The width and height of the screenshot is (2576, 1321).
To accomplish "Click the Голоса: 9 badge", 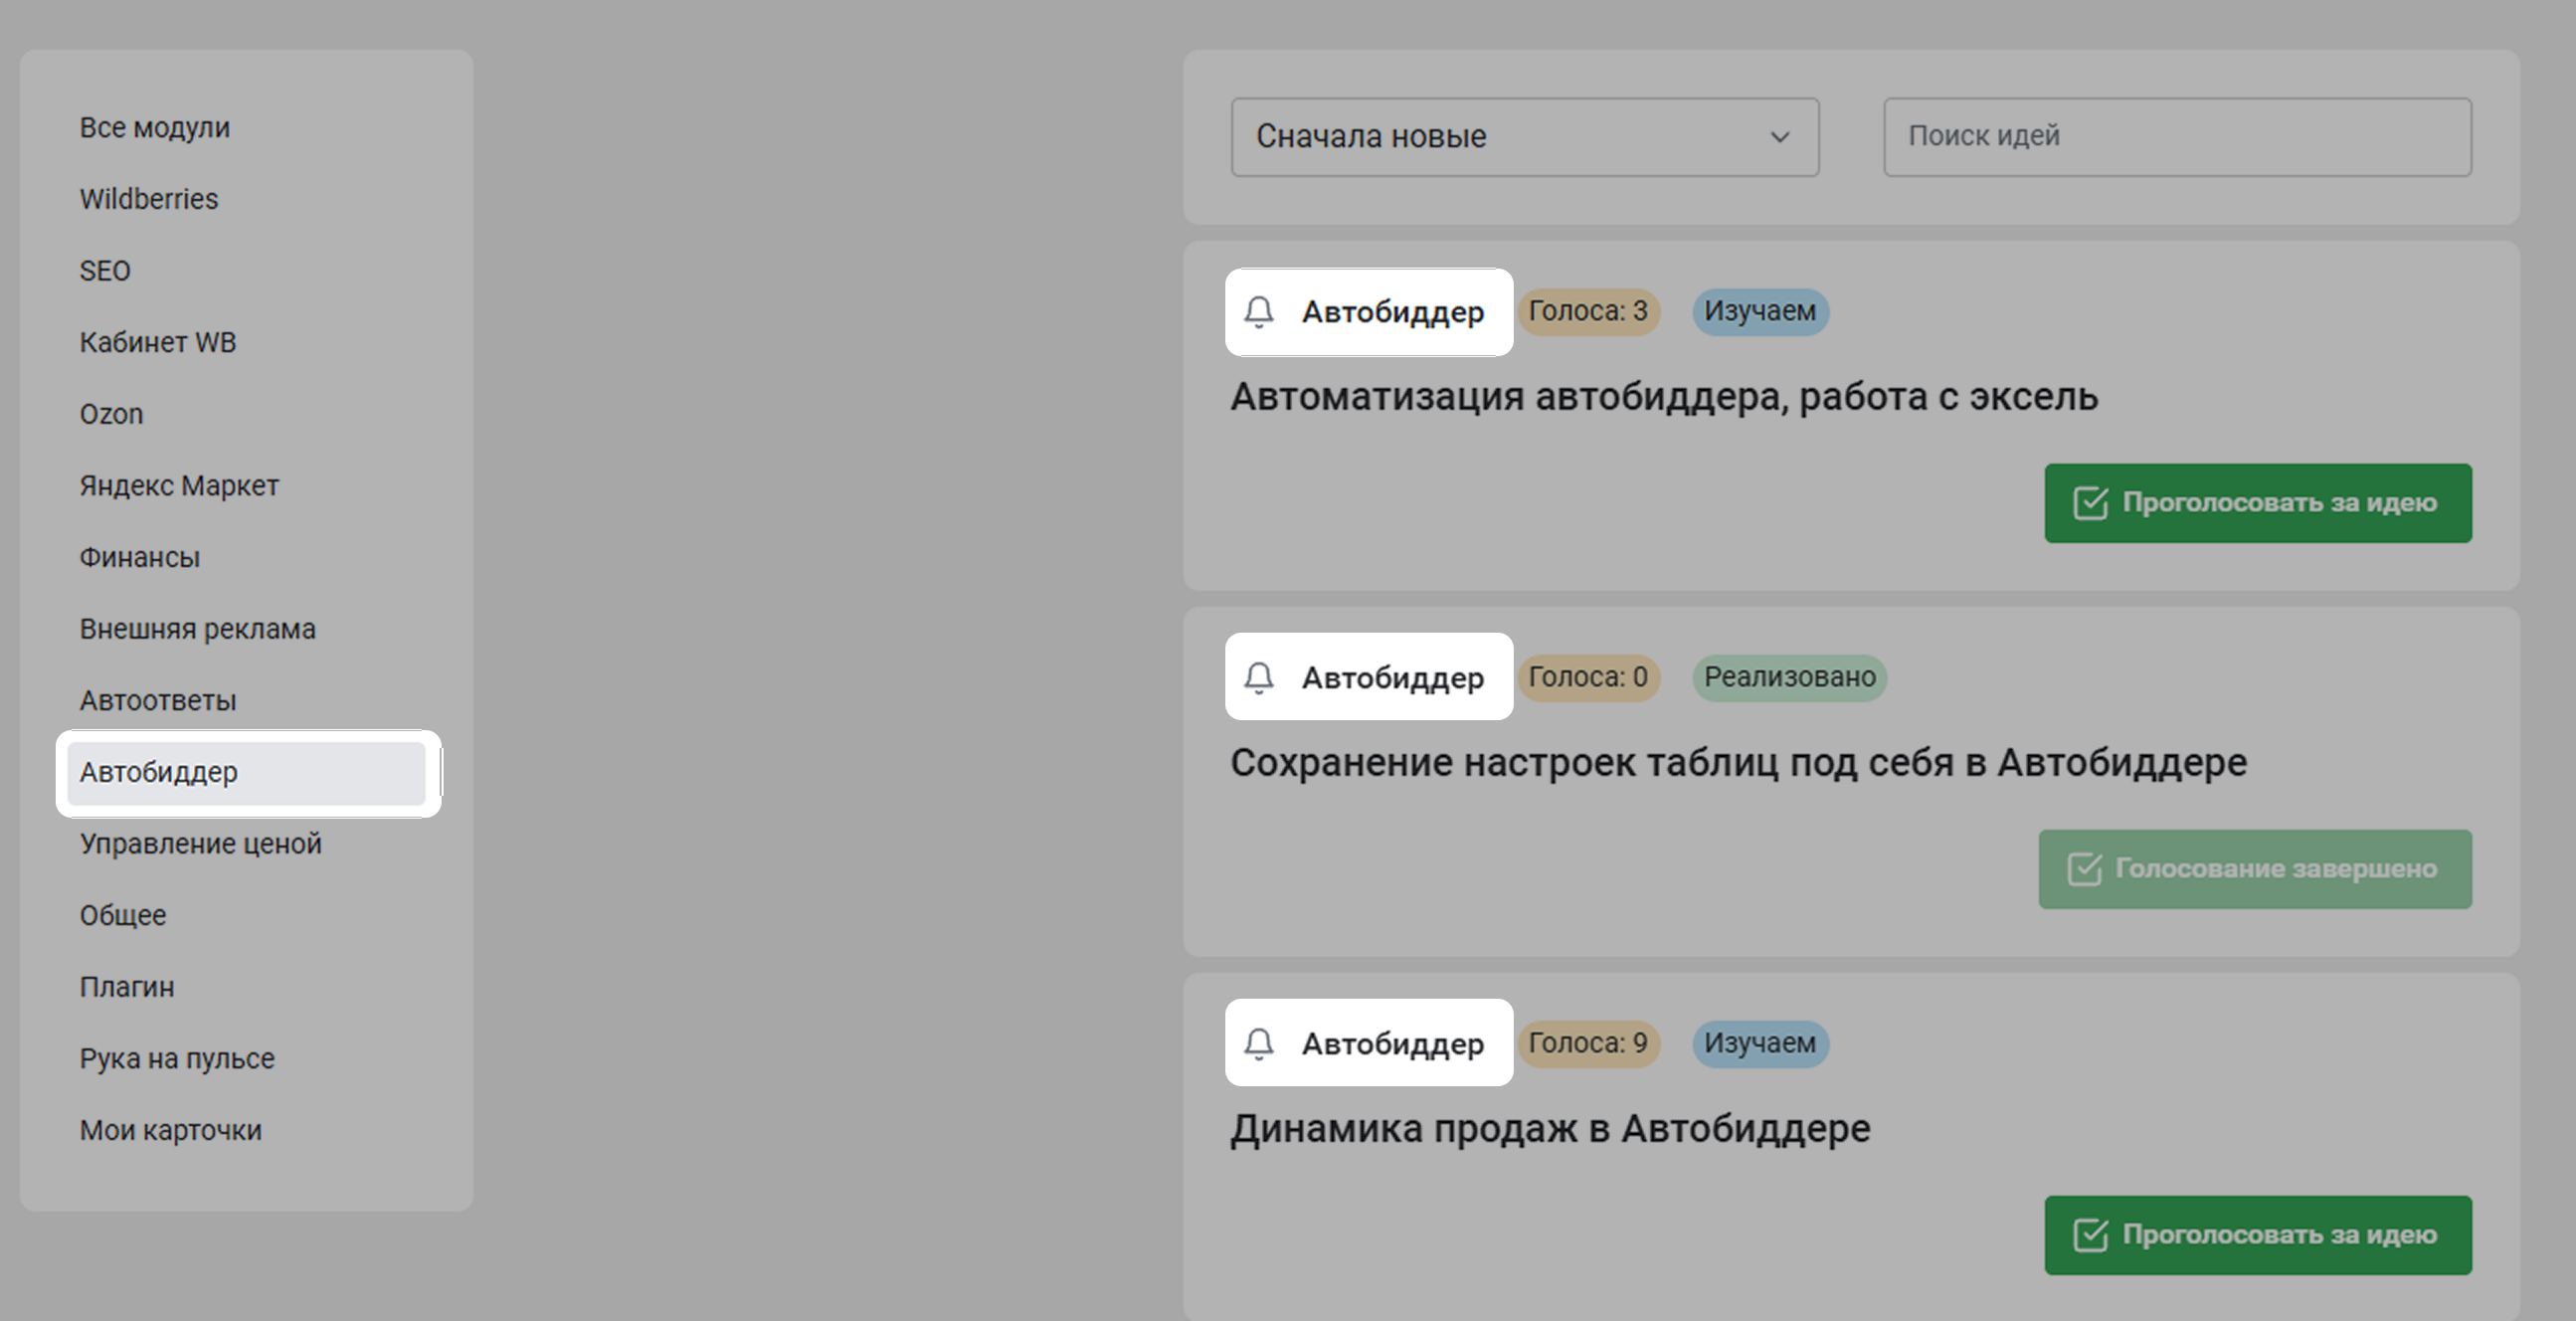I will click(x=1588, y=1044).
